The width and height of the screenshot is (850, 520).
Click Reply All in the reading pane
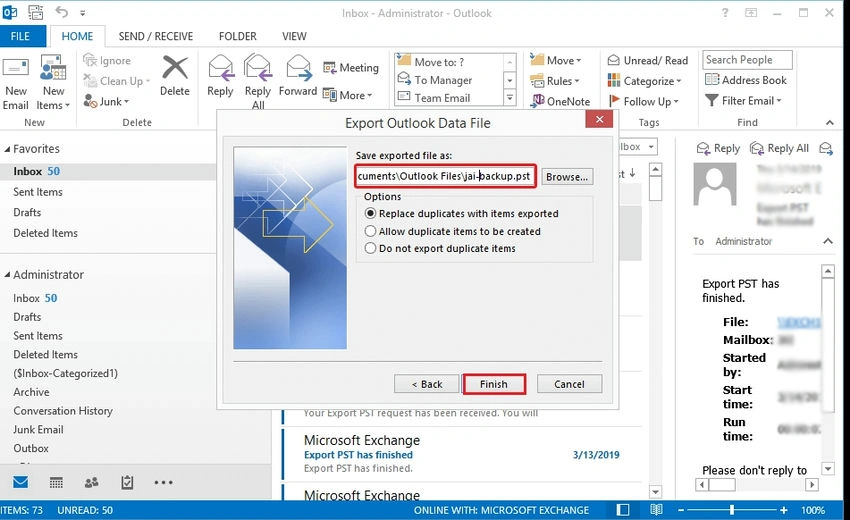tap(779, 148)
